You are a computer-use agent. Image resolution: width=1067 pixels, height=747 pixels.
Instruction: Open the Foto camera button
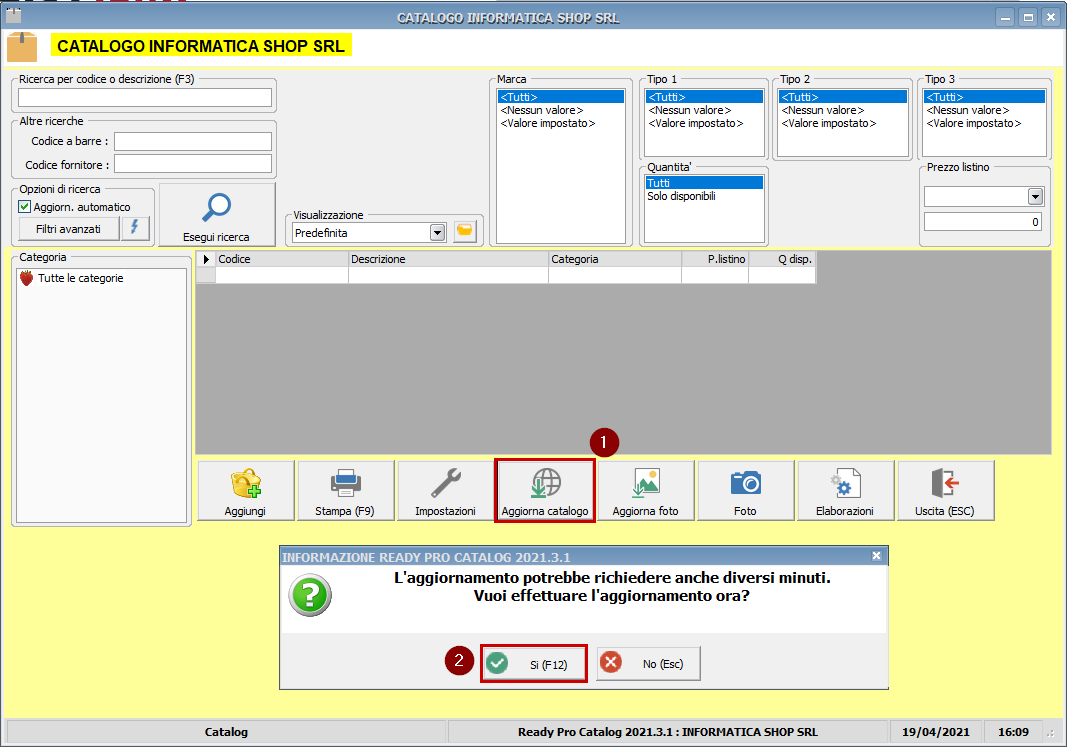[x=746, y=491]
